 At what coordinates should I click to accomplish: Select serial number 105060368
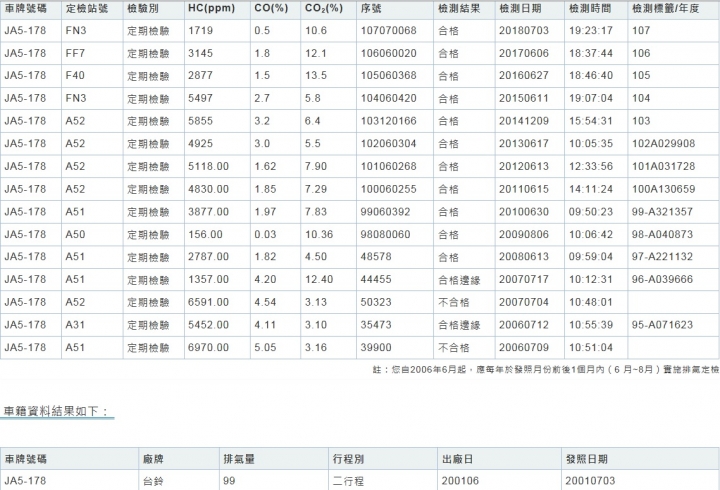pyautogui.click(x=388, y=75)
